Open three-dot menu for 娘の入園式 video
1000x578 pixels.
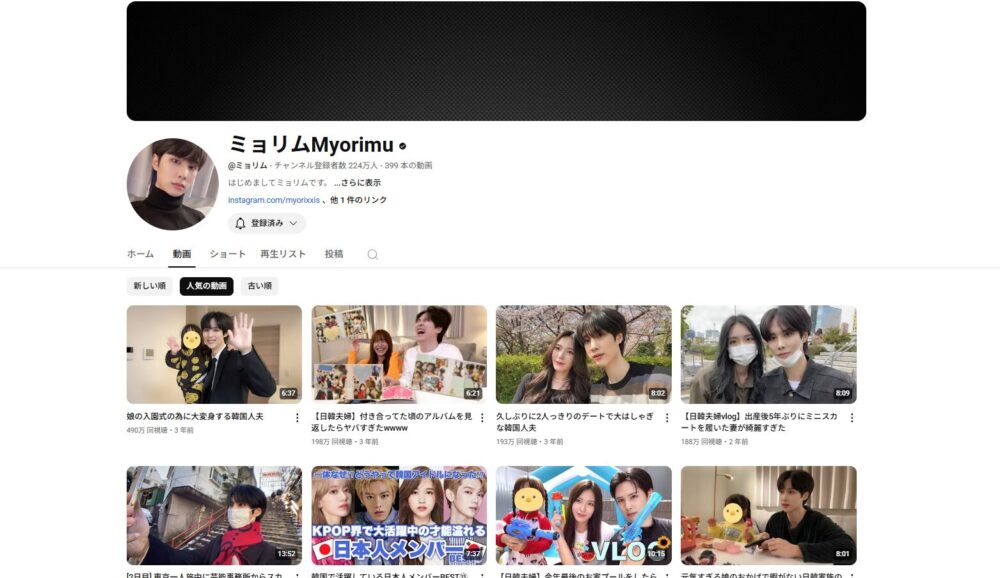click(296, 418)
